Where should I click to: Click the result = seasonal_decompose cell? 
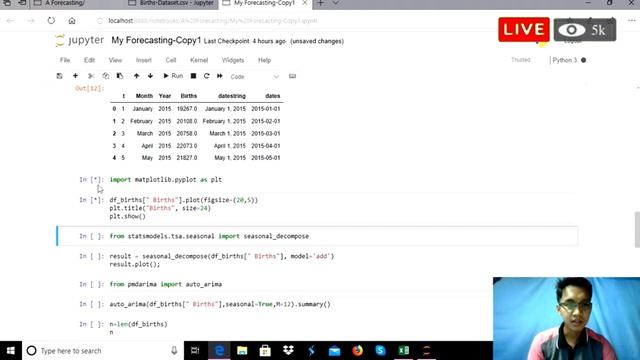(343, 260)
